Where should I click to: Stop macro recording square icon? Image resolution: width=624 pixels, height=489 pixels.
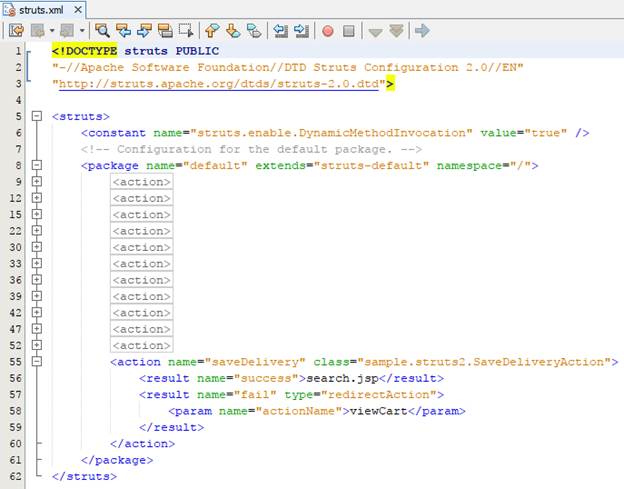(349, 31)
